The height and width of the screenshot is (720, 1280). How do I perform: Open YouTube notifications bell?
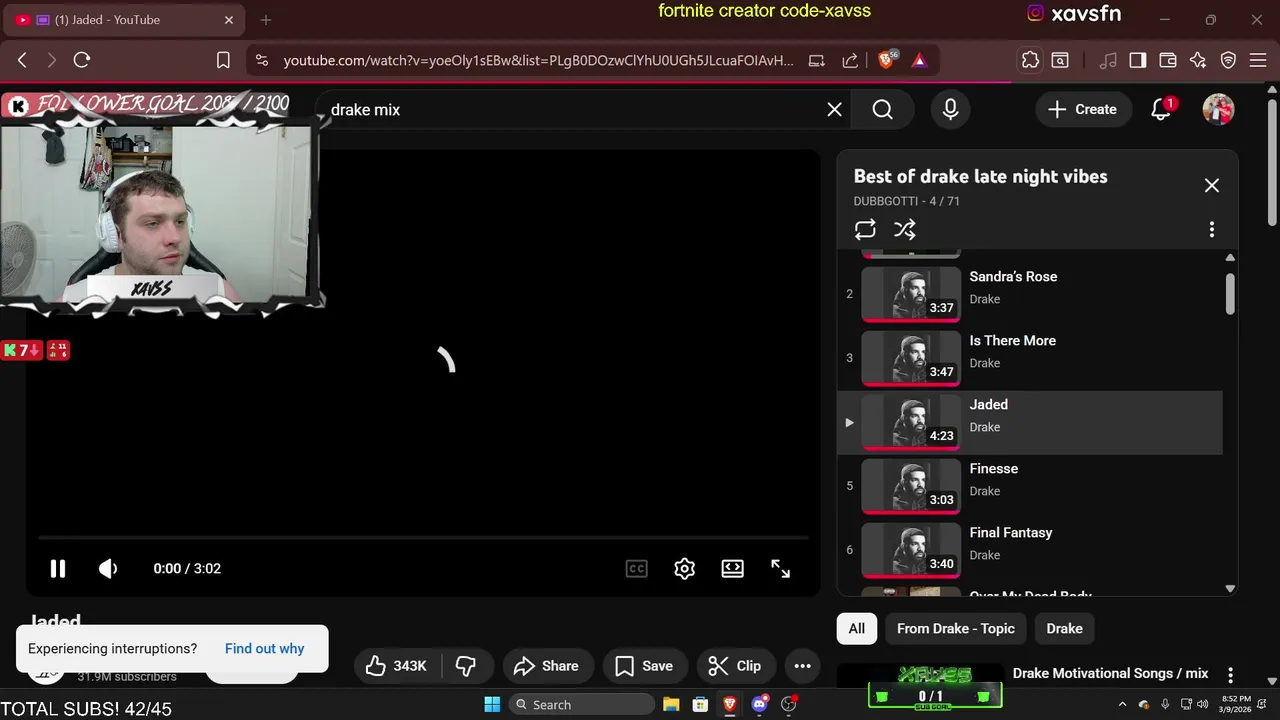[x=1161, y=110]
